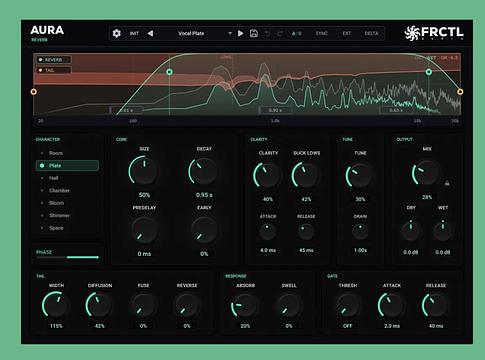The height and width of the screenshot is (360, 485).
Task: Click the mix lock icon
Action: 447,183
